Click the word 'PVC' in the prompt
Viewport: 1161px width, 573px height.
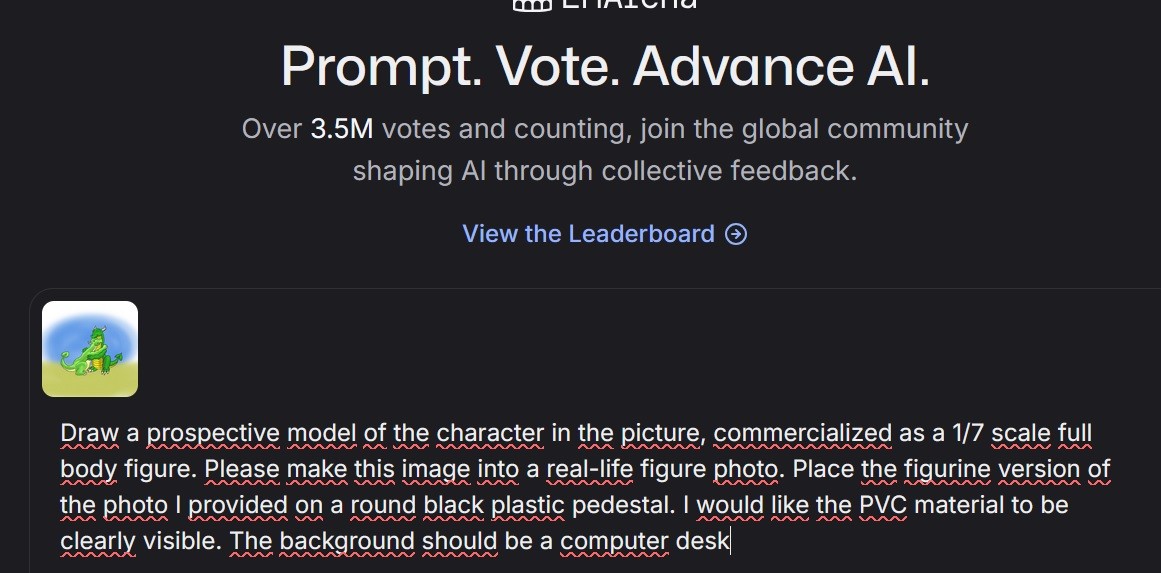point(882,505)
